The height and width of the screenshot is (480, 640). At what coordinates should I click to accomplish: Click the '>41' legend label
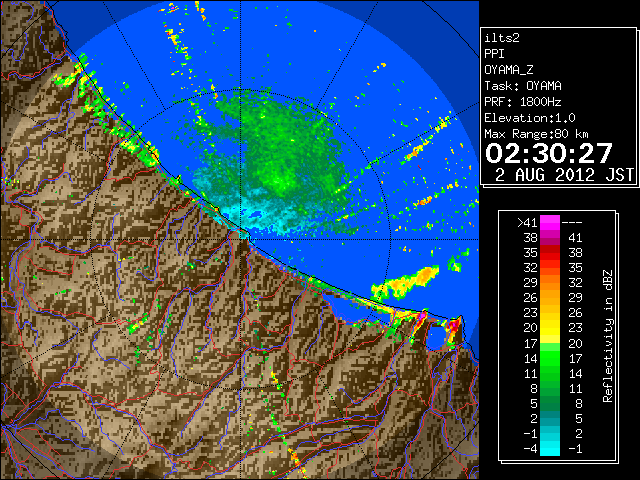point(527,222)
